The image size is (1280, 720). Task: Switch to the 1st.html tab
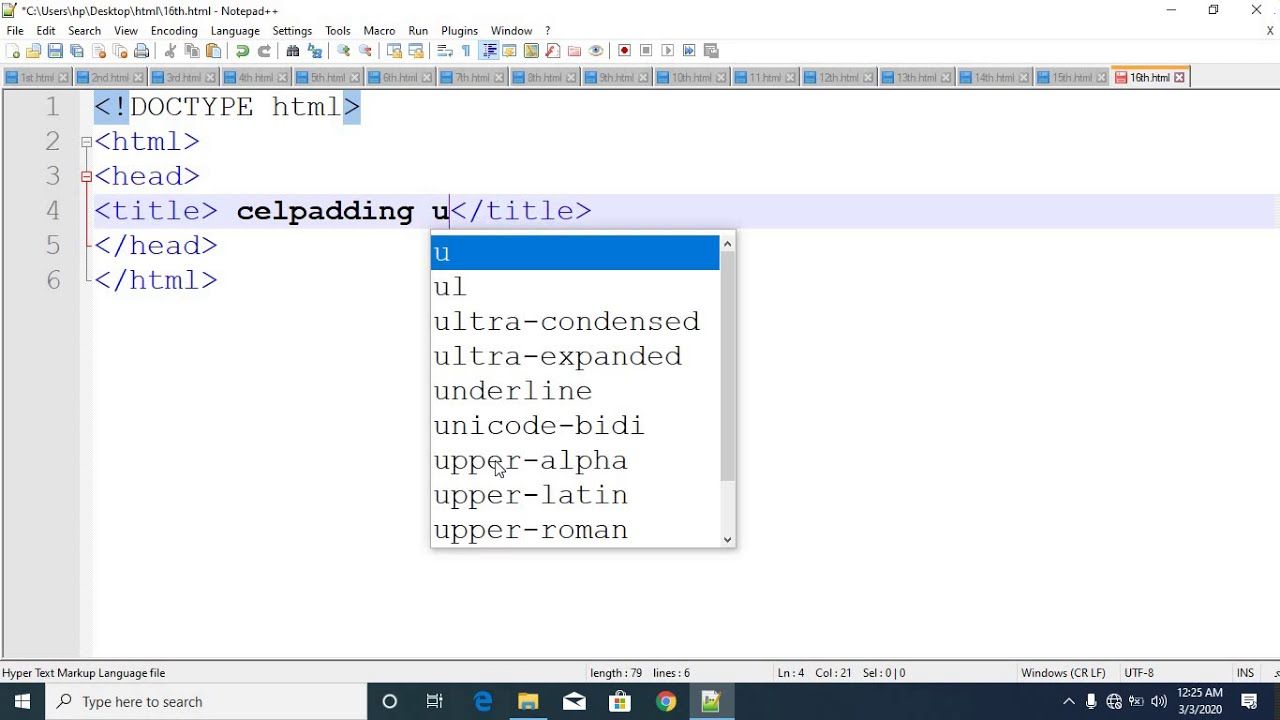[x=37, y=78]
